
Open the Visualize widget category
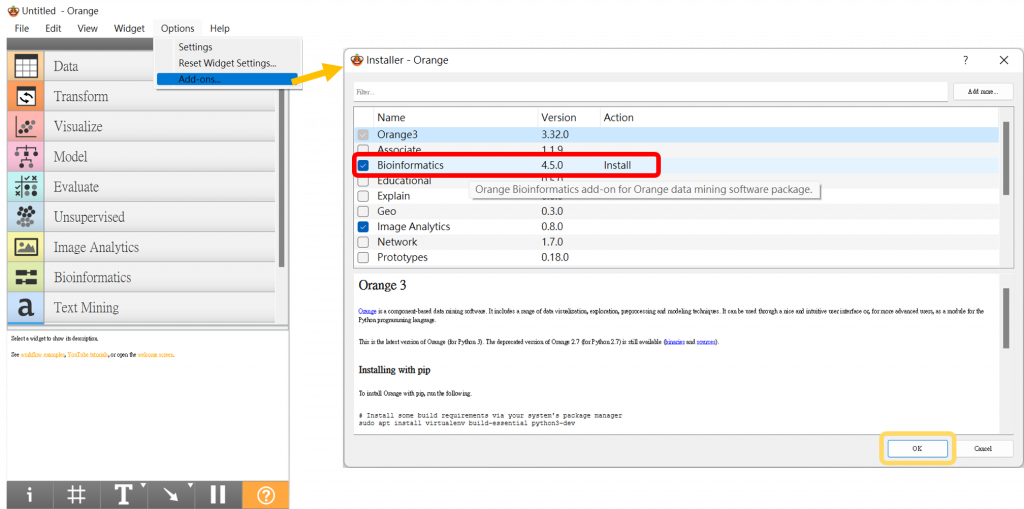coord(141,126)
